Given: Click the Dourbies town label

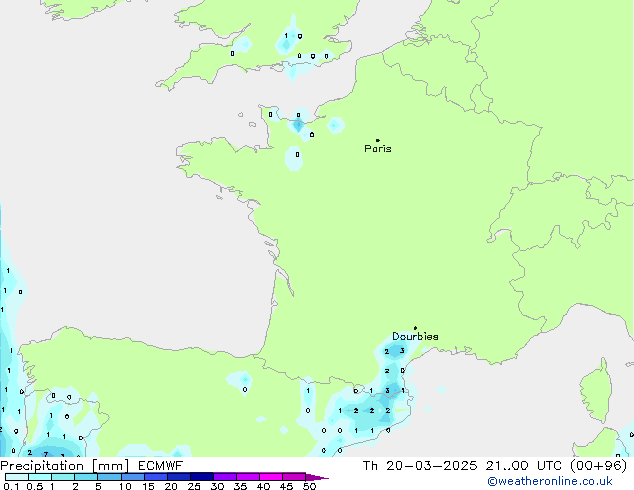Looking at the screenshot, I should pyautogui.click(x=415, y=336).
